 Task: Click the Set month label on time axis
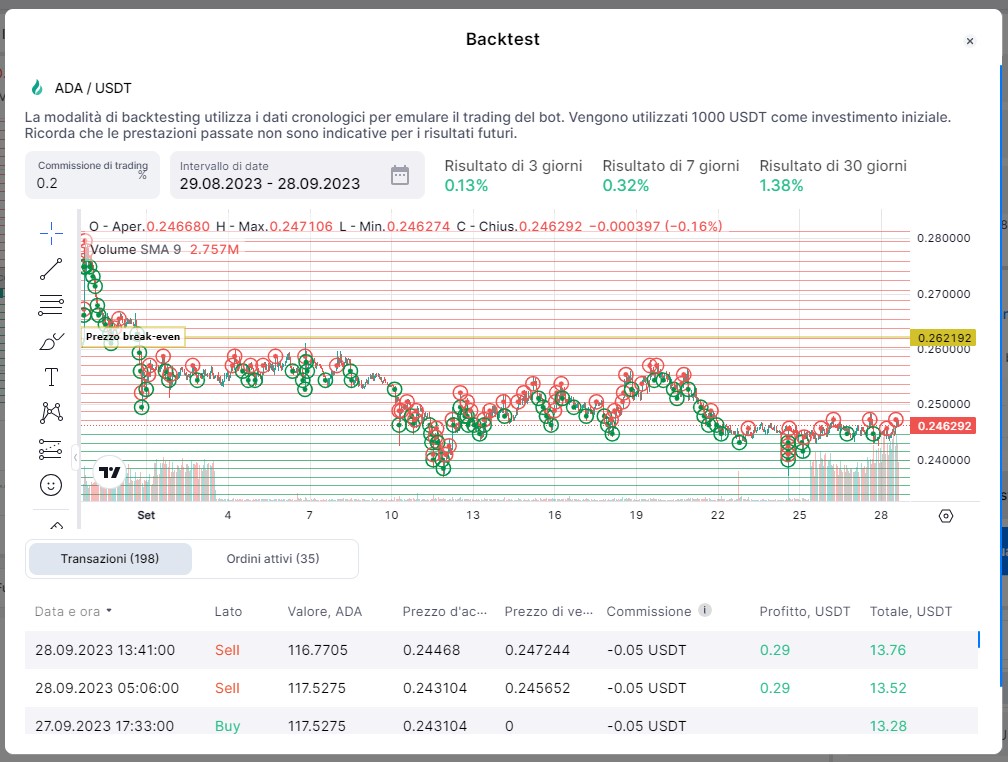146,515
